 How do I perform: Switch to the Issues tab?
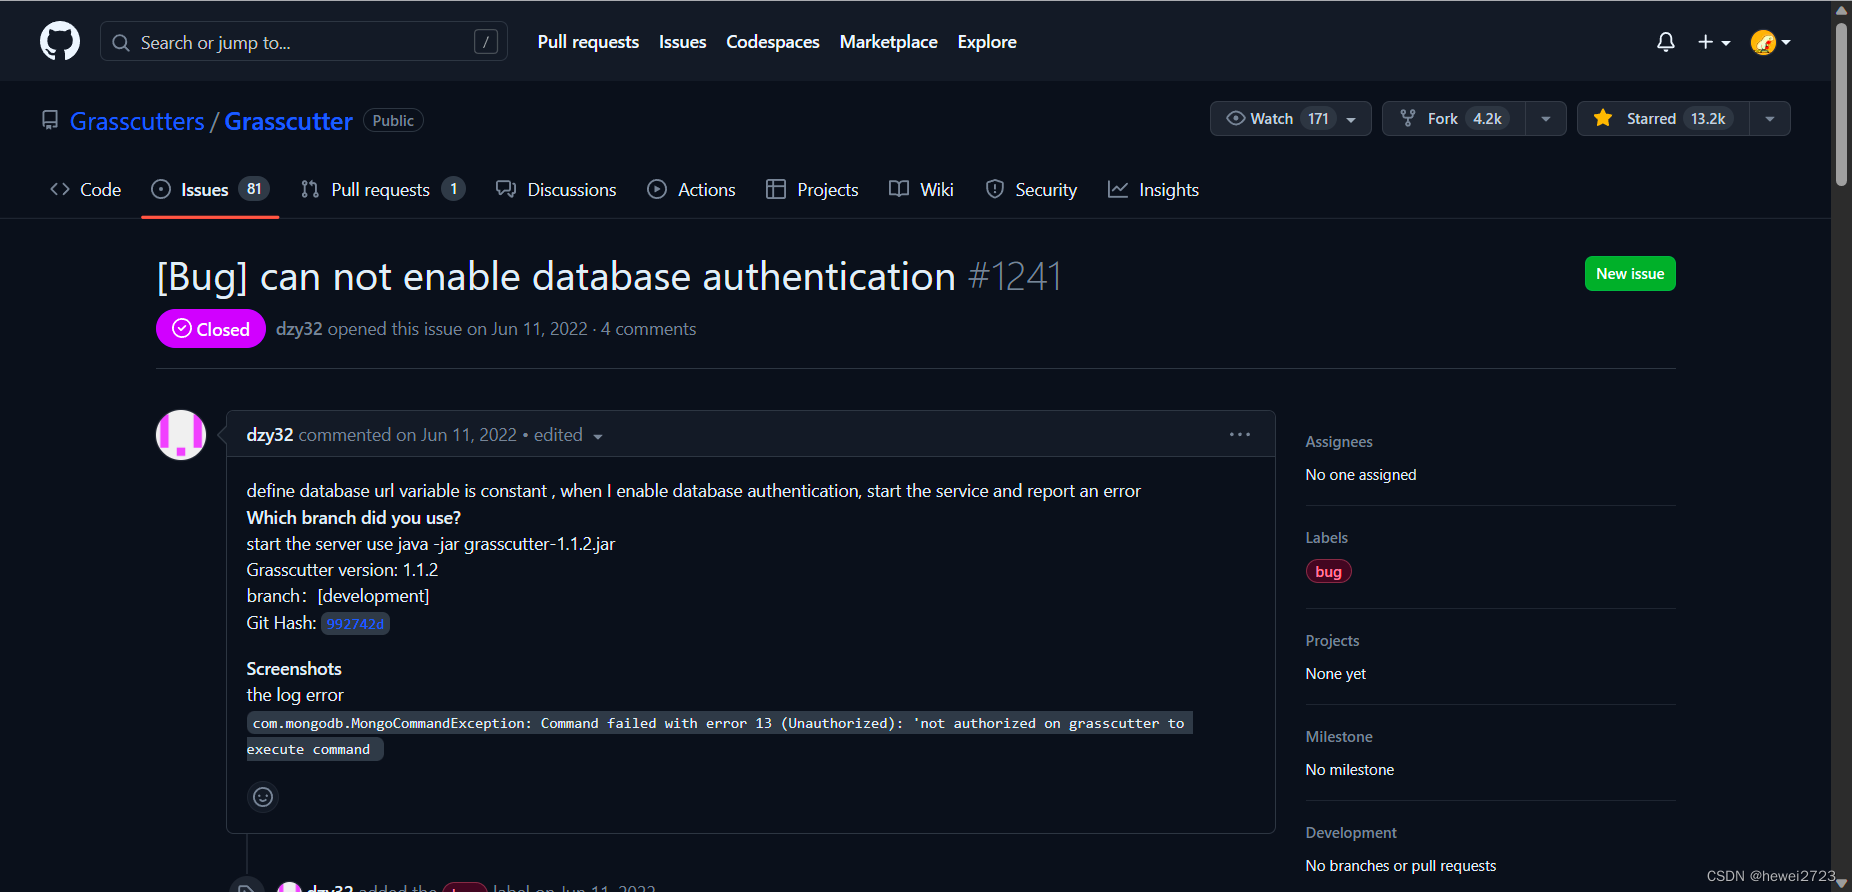(x=210, y=190)
